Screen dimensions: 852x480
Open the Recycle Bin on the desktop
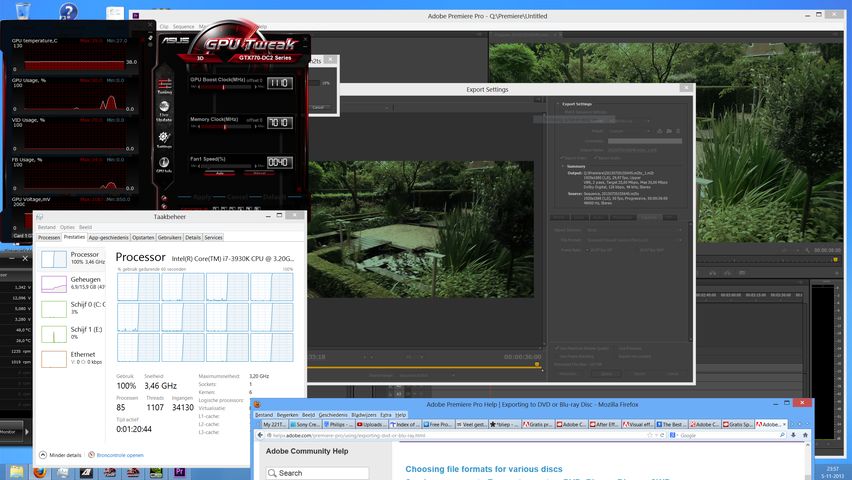coord(23,10)
